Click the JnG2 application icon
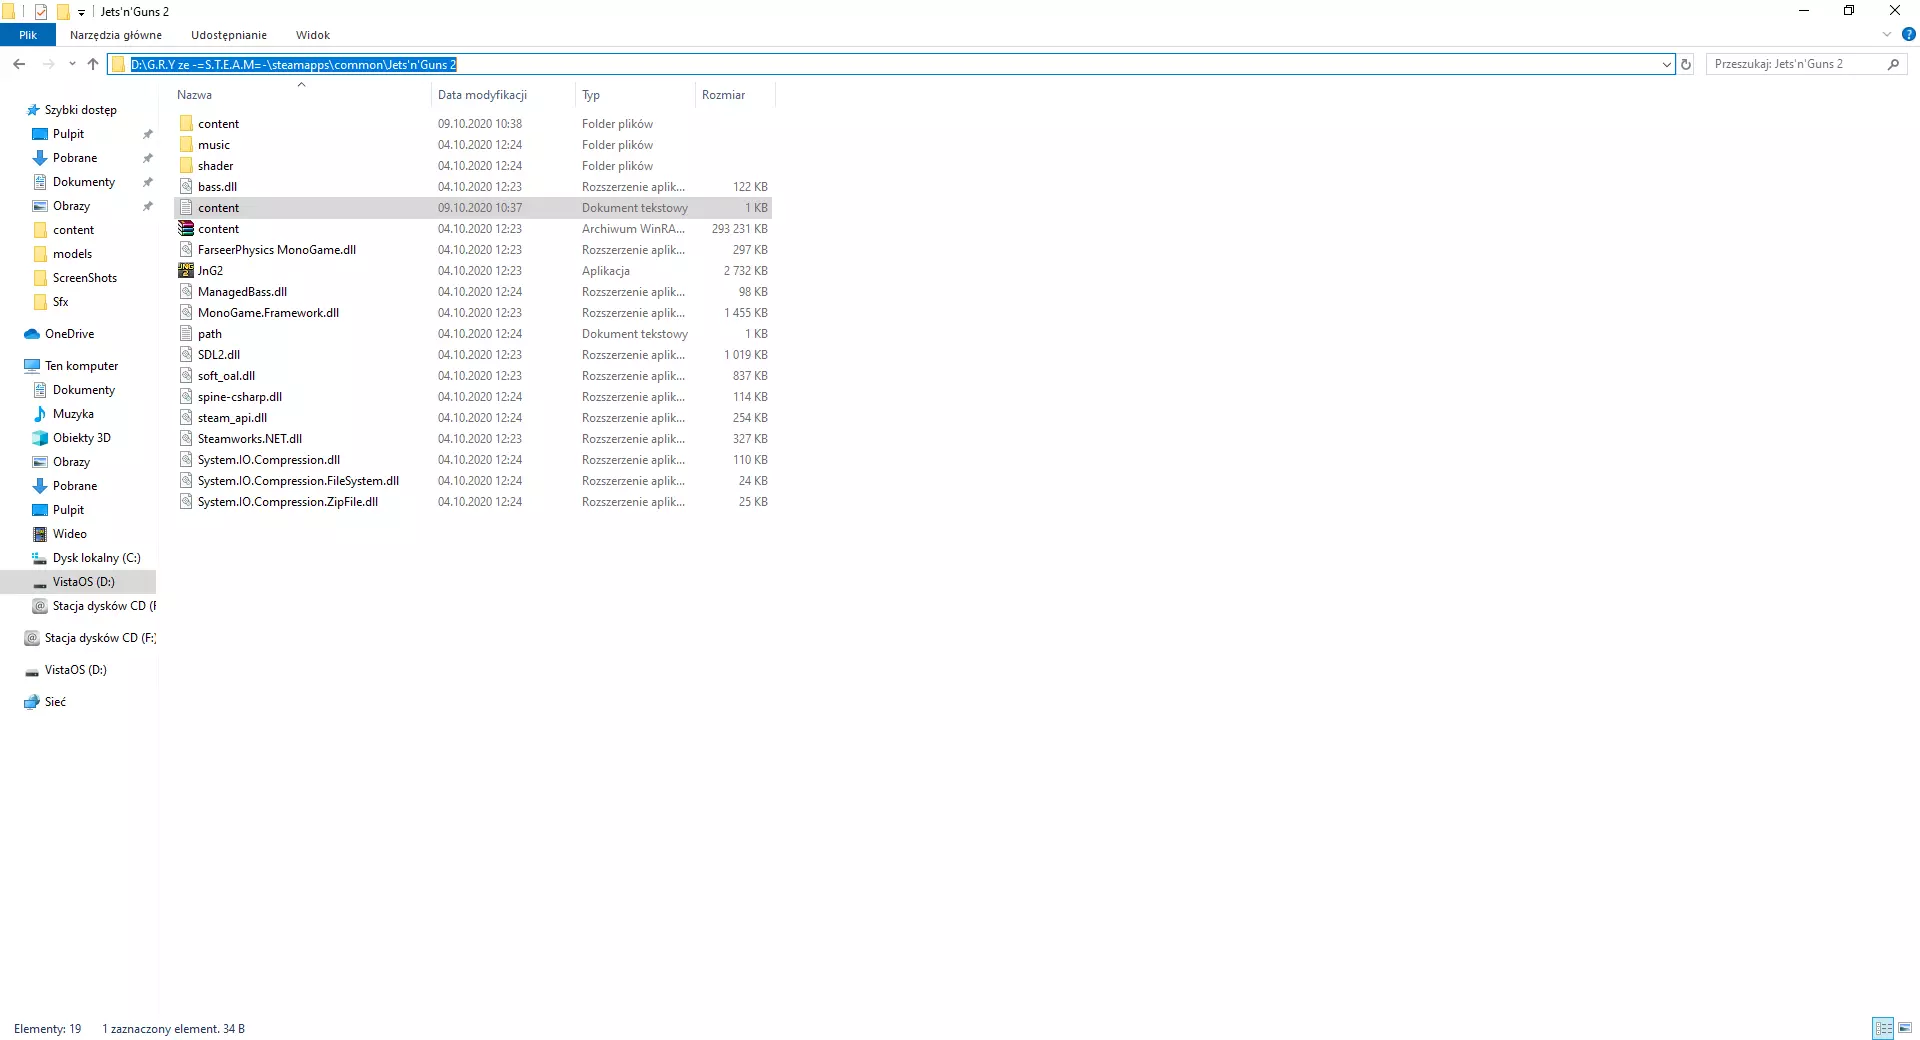The height and width of the screenshot is (1040, 1920). click(186, 270)
